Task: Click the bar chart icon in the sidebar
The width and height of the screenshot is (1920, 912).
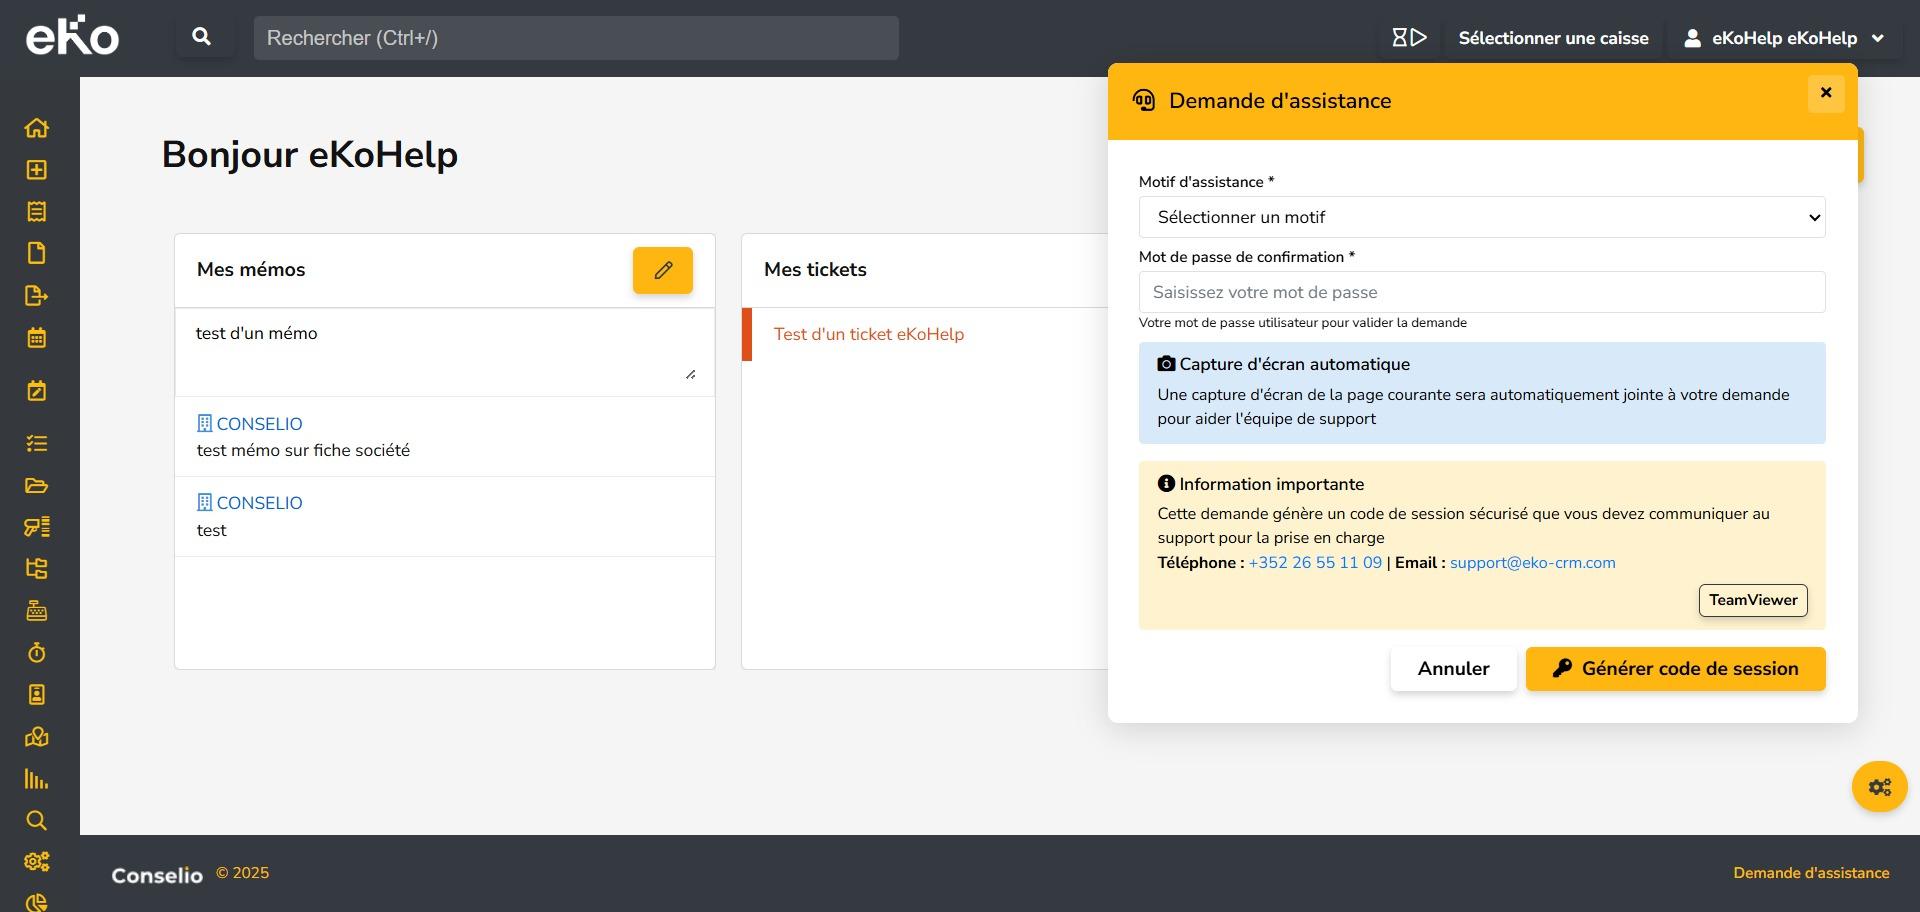Action: (x=37, y=779)
